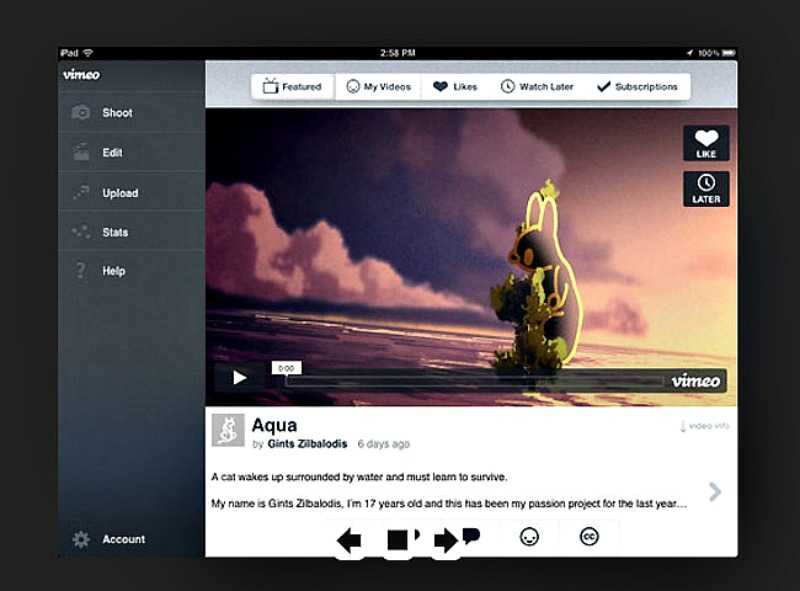Screen dimensions: 800x591
Task: Expand the video info panel
Action: coord(704,426)
